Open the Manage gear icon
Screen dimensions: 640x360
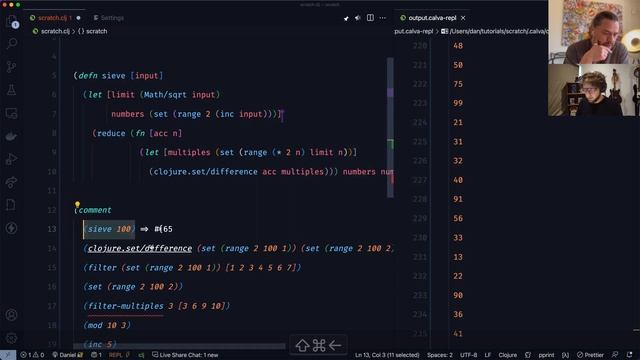pyautogui.click(x=11, y=338)
